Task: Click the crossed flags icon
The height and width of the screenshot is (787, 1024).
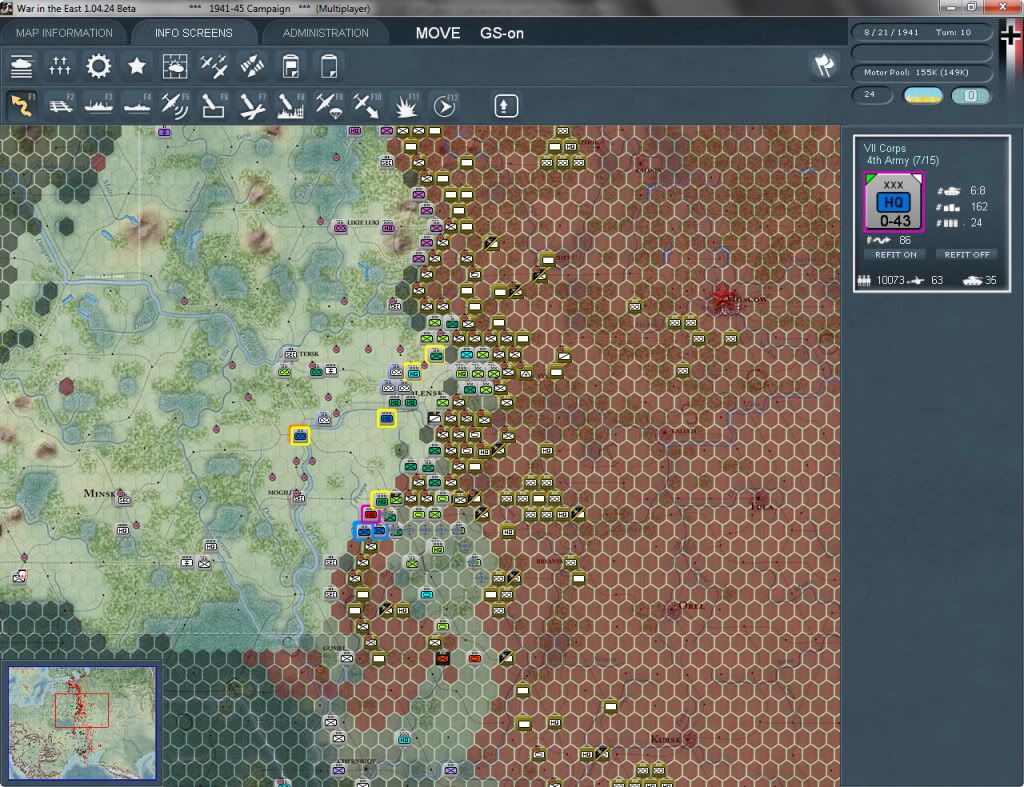Action: tap(824, 65)
